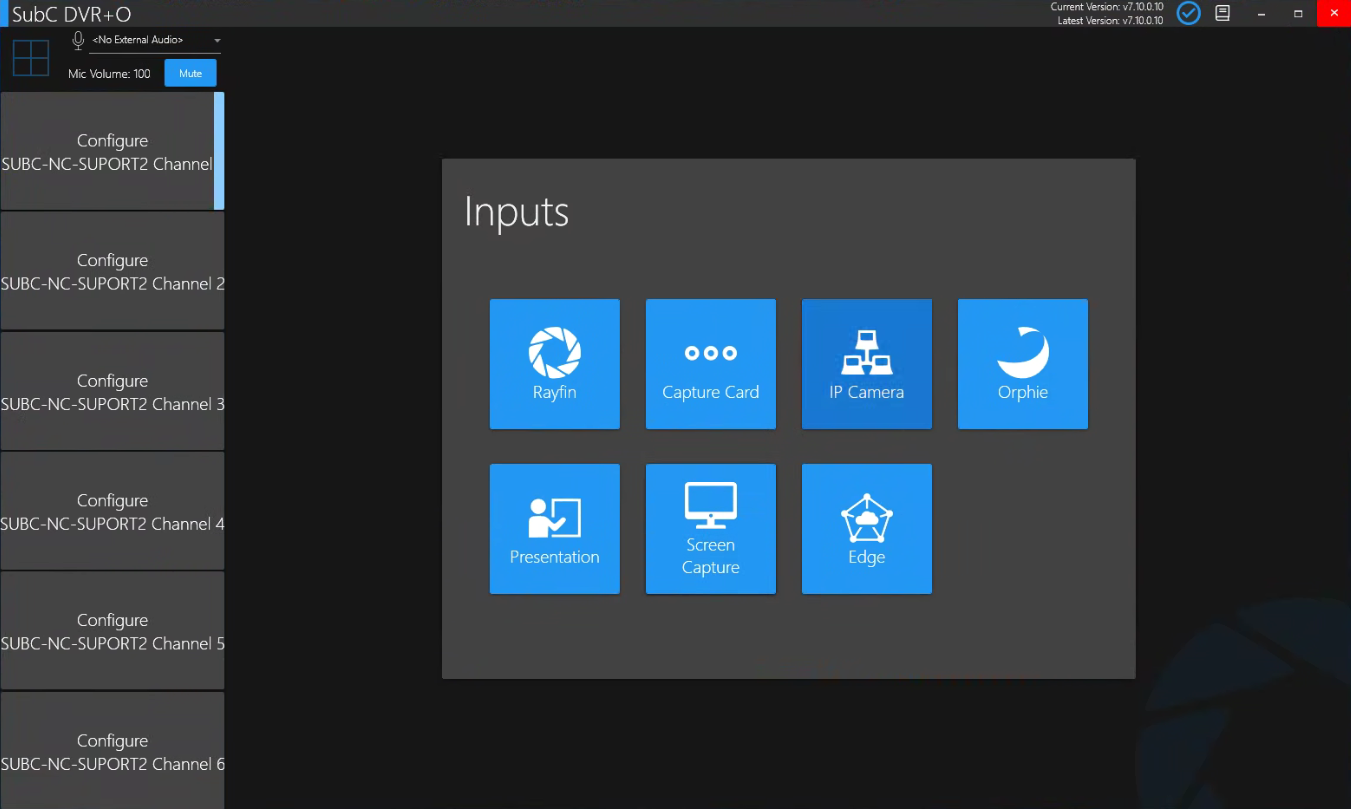The height and width of the screenshot is (809, 1351).
Task: Click the microphone icon
Action: click(x=78, y=40)
